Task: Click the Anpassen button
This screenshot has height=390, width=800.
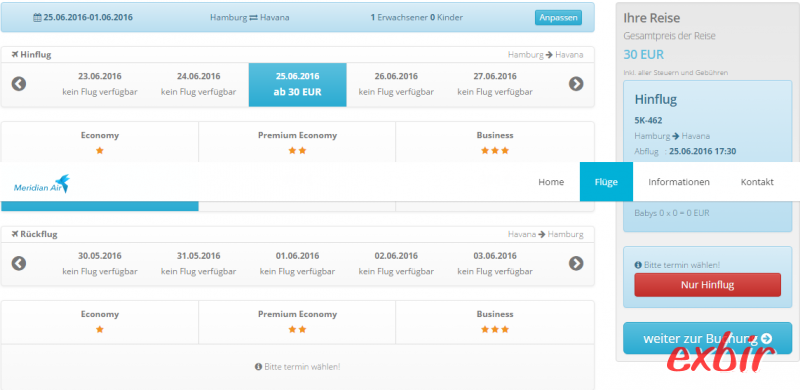Action: [x=558, y=17]
